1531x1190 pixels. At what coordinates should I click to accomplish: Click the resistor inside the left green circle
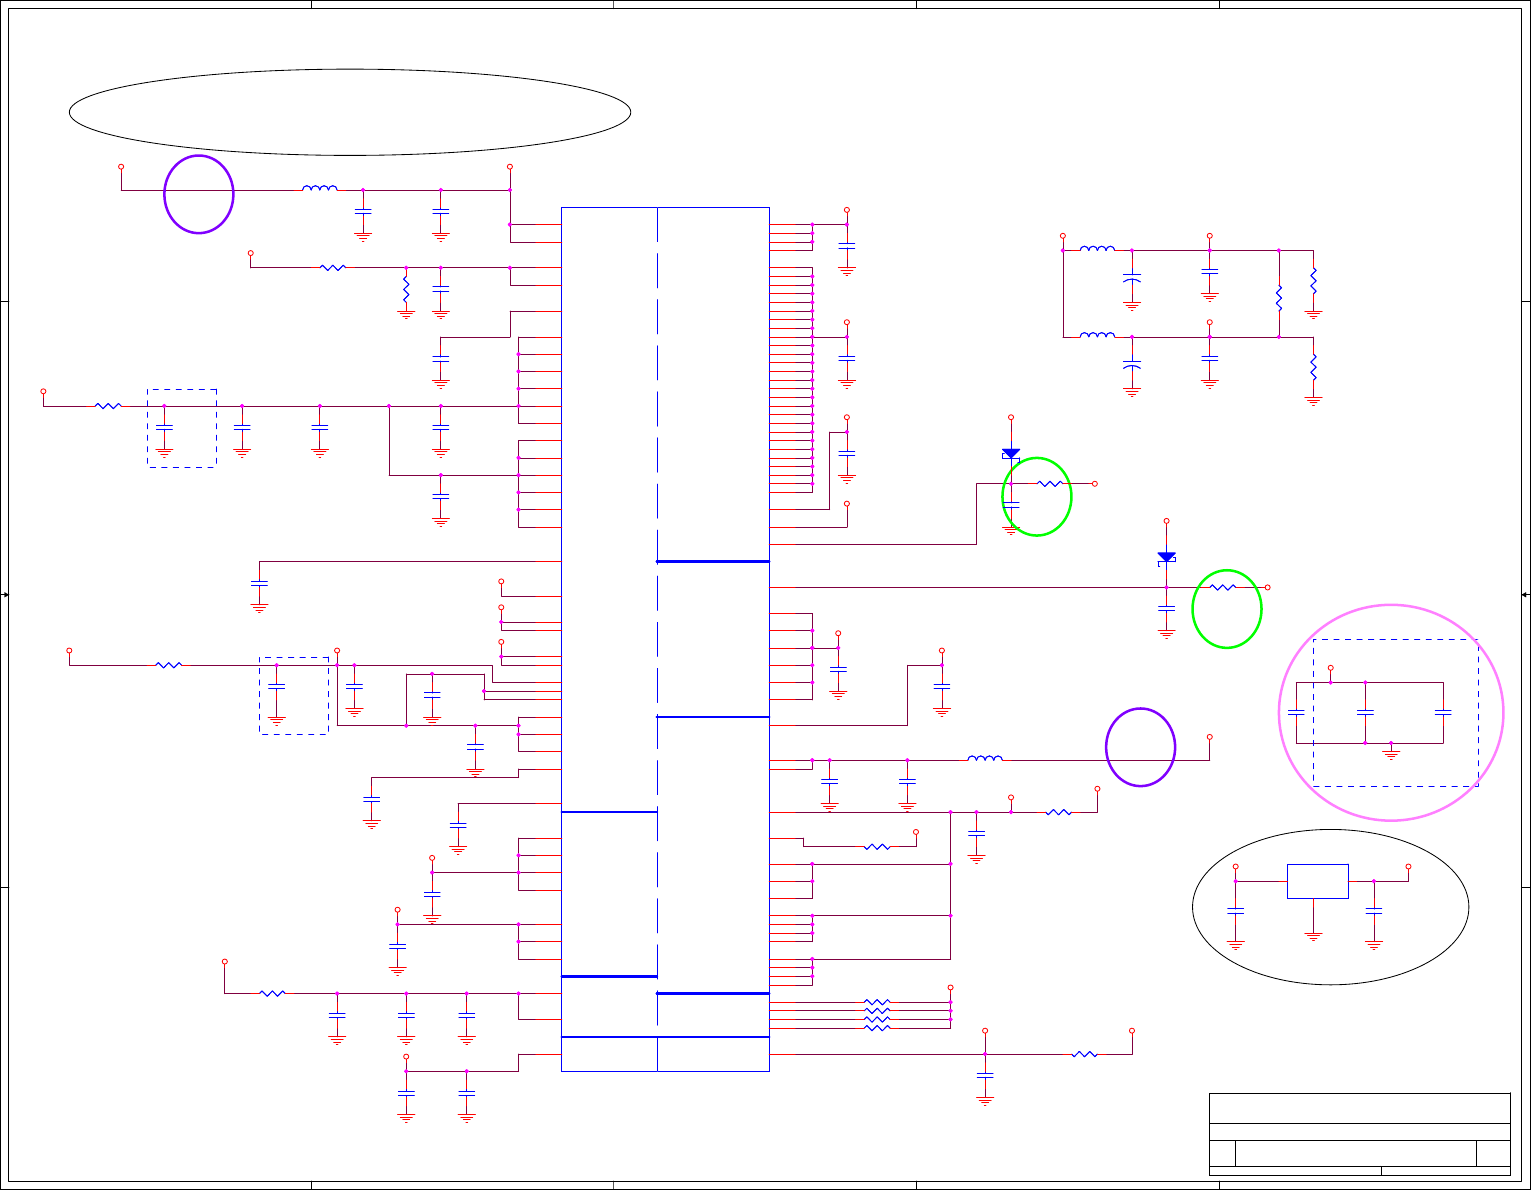click(1050, 484)
